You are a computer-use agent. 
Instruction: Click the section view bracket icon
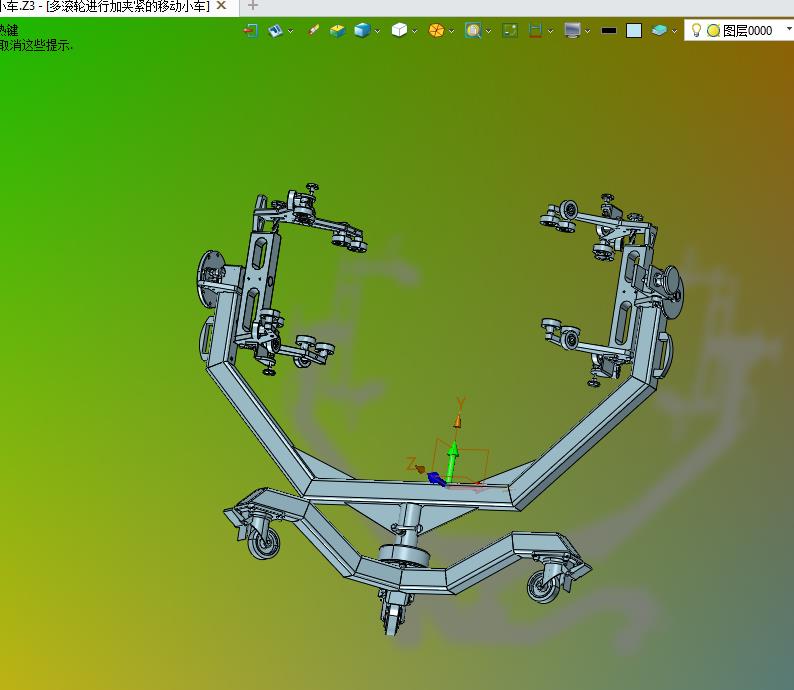point(535,31)
